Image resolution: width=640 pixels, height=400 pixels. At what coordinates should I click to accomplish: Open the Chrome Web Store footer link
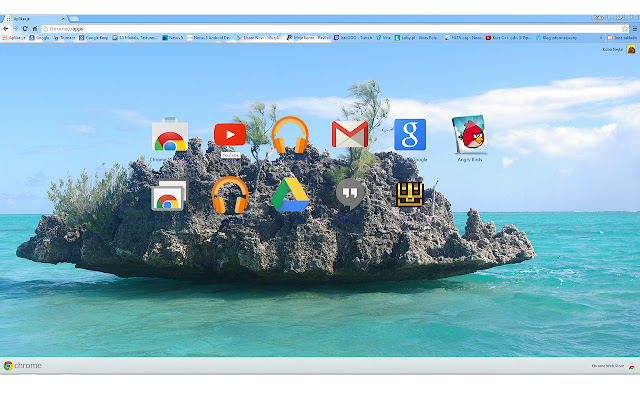pyautogui.click(x=613, y=366)
